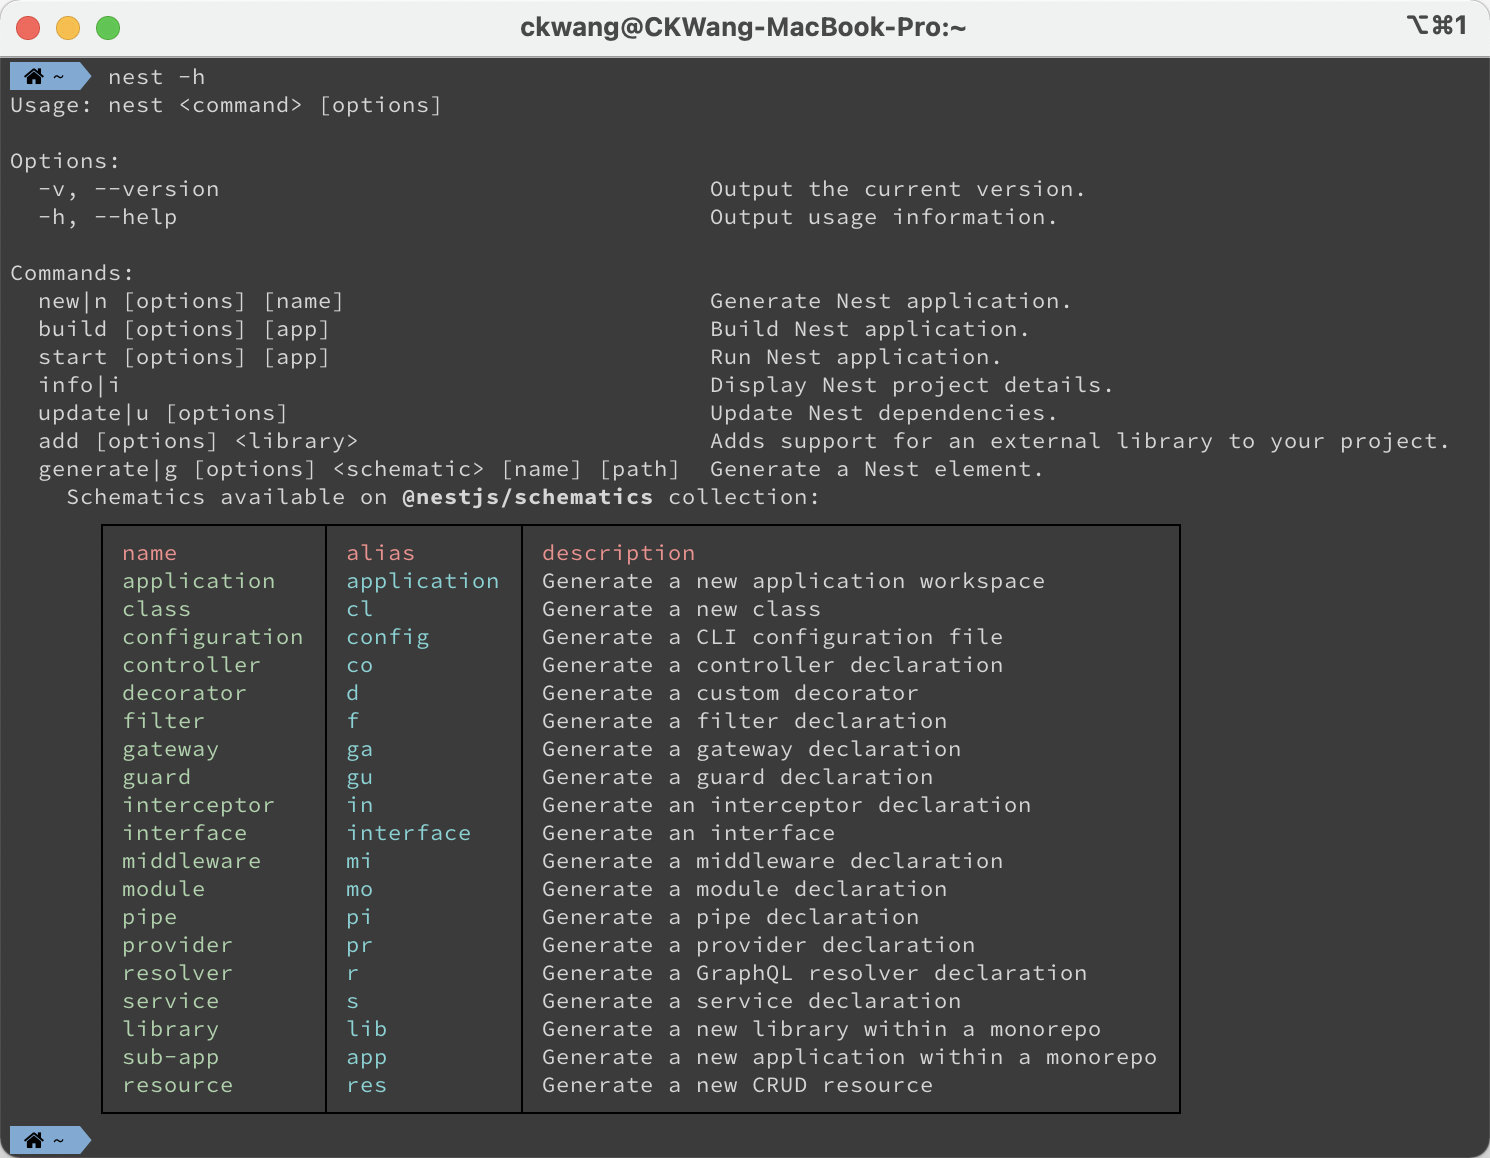The width and height of the screenshot is (1490, 1158).
Task: Click alias 'cl' for class
Action: point(360,609)
